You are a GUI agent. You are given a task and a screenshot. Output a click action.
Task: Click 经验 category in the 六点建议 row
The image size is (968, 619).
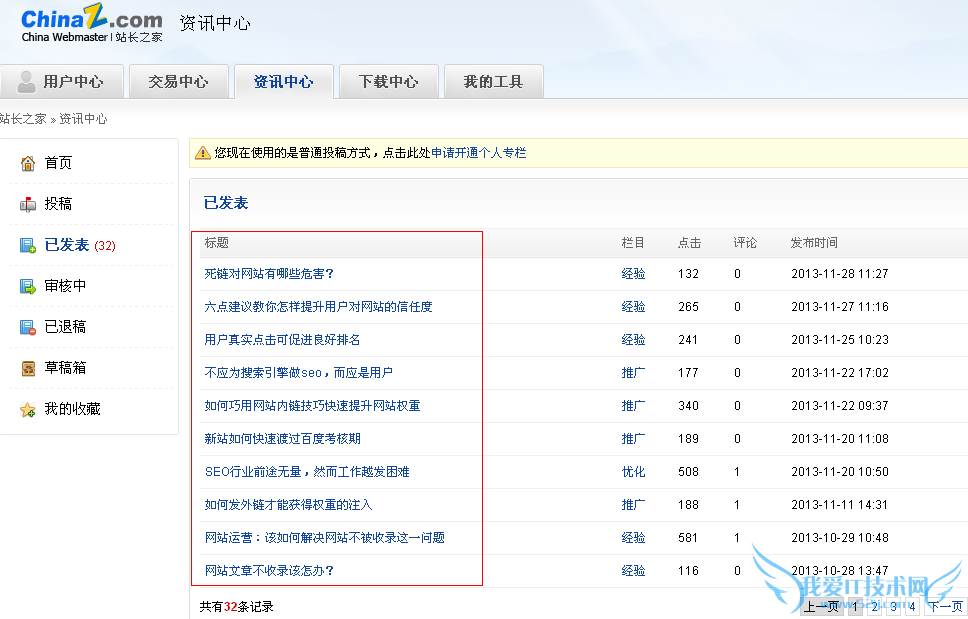coord(633,307)
